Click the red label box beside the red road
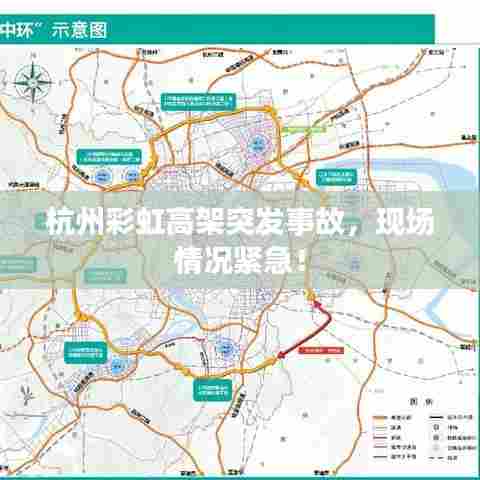480x480 pixels. (x=321, y=350)
